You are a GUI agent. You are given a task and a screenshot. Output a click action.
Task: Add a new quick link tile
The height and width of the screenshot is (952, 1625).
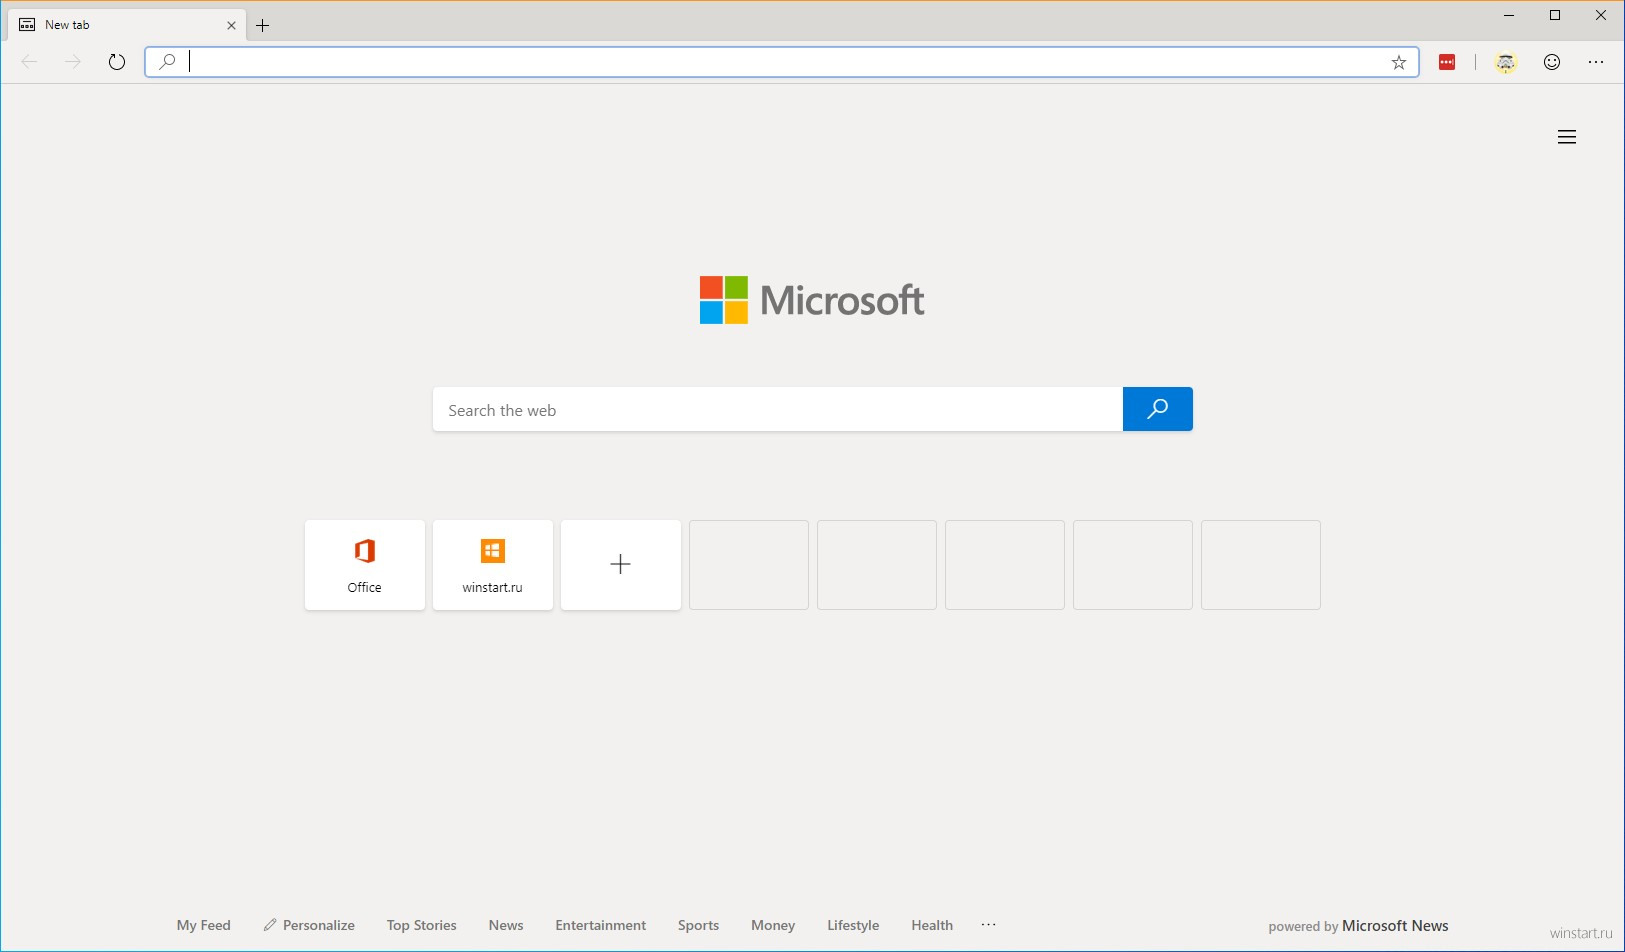click(621, 565)
